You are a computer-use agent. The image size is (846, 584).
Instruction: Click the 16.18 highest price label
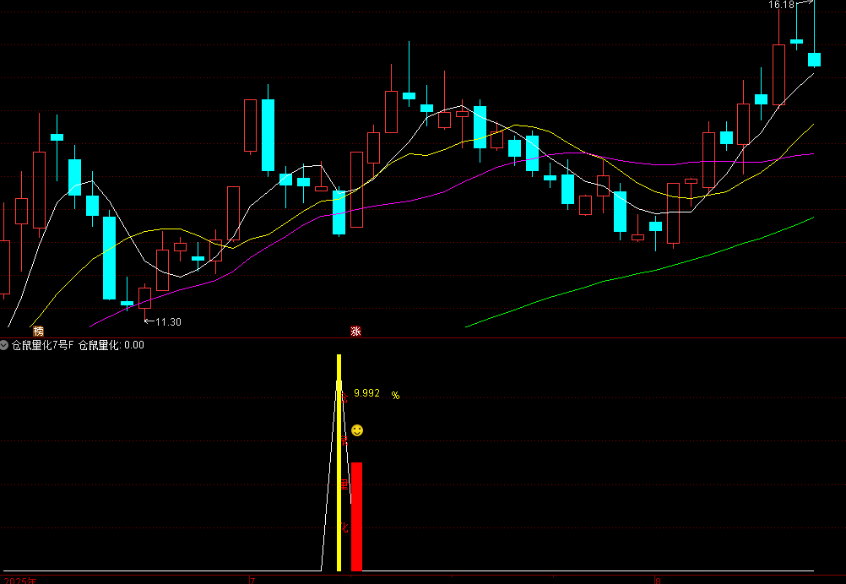(781, 5)
